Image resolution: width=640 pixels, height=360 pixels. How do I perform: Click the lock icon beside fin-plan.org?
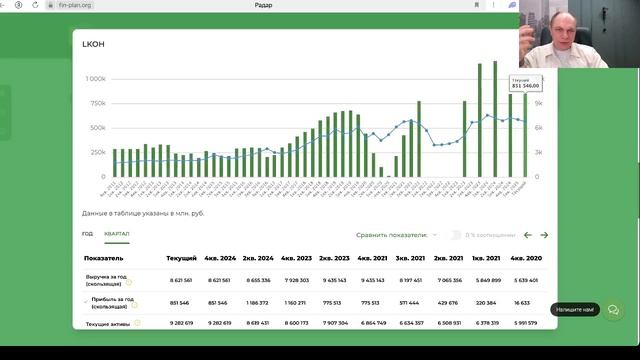coord(51,5)
